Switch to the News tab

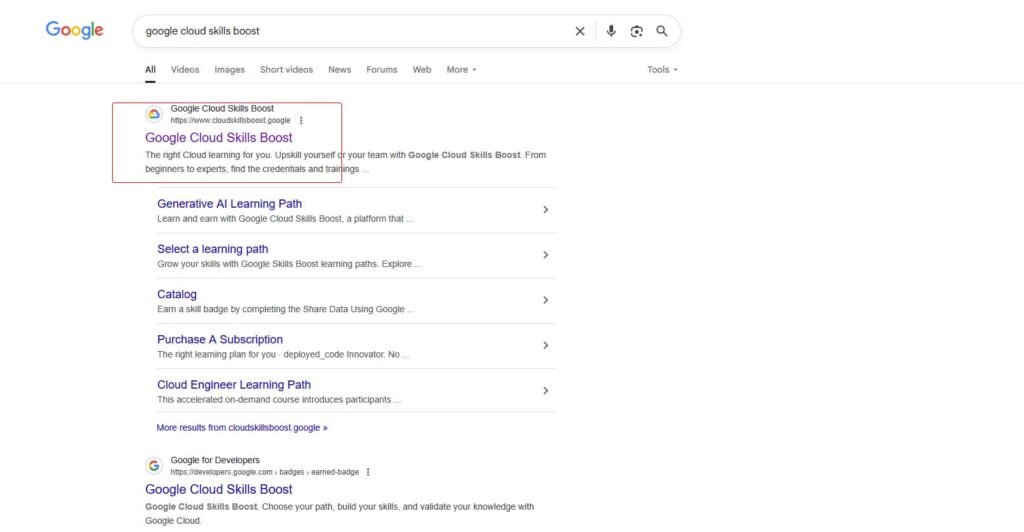point(340,69)
